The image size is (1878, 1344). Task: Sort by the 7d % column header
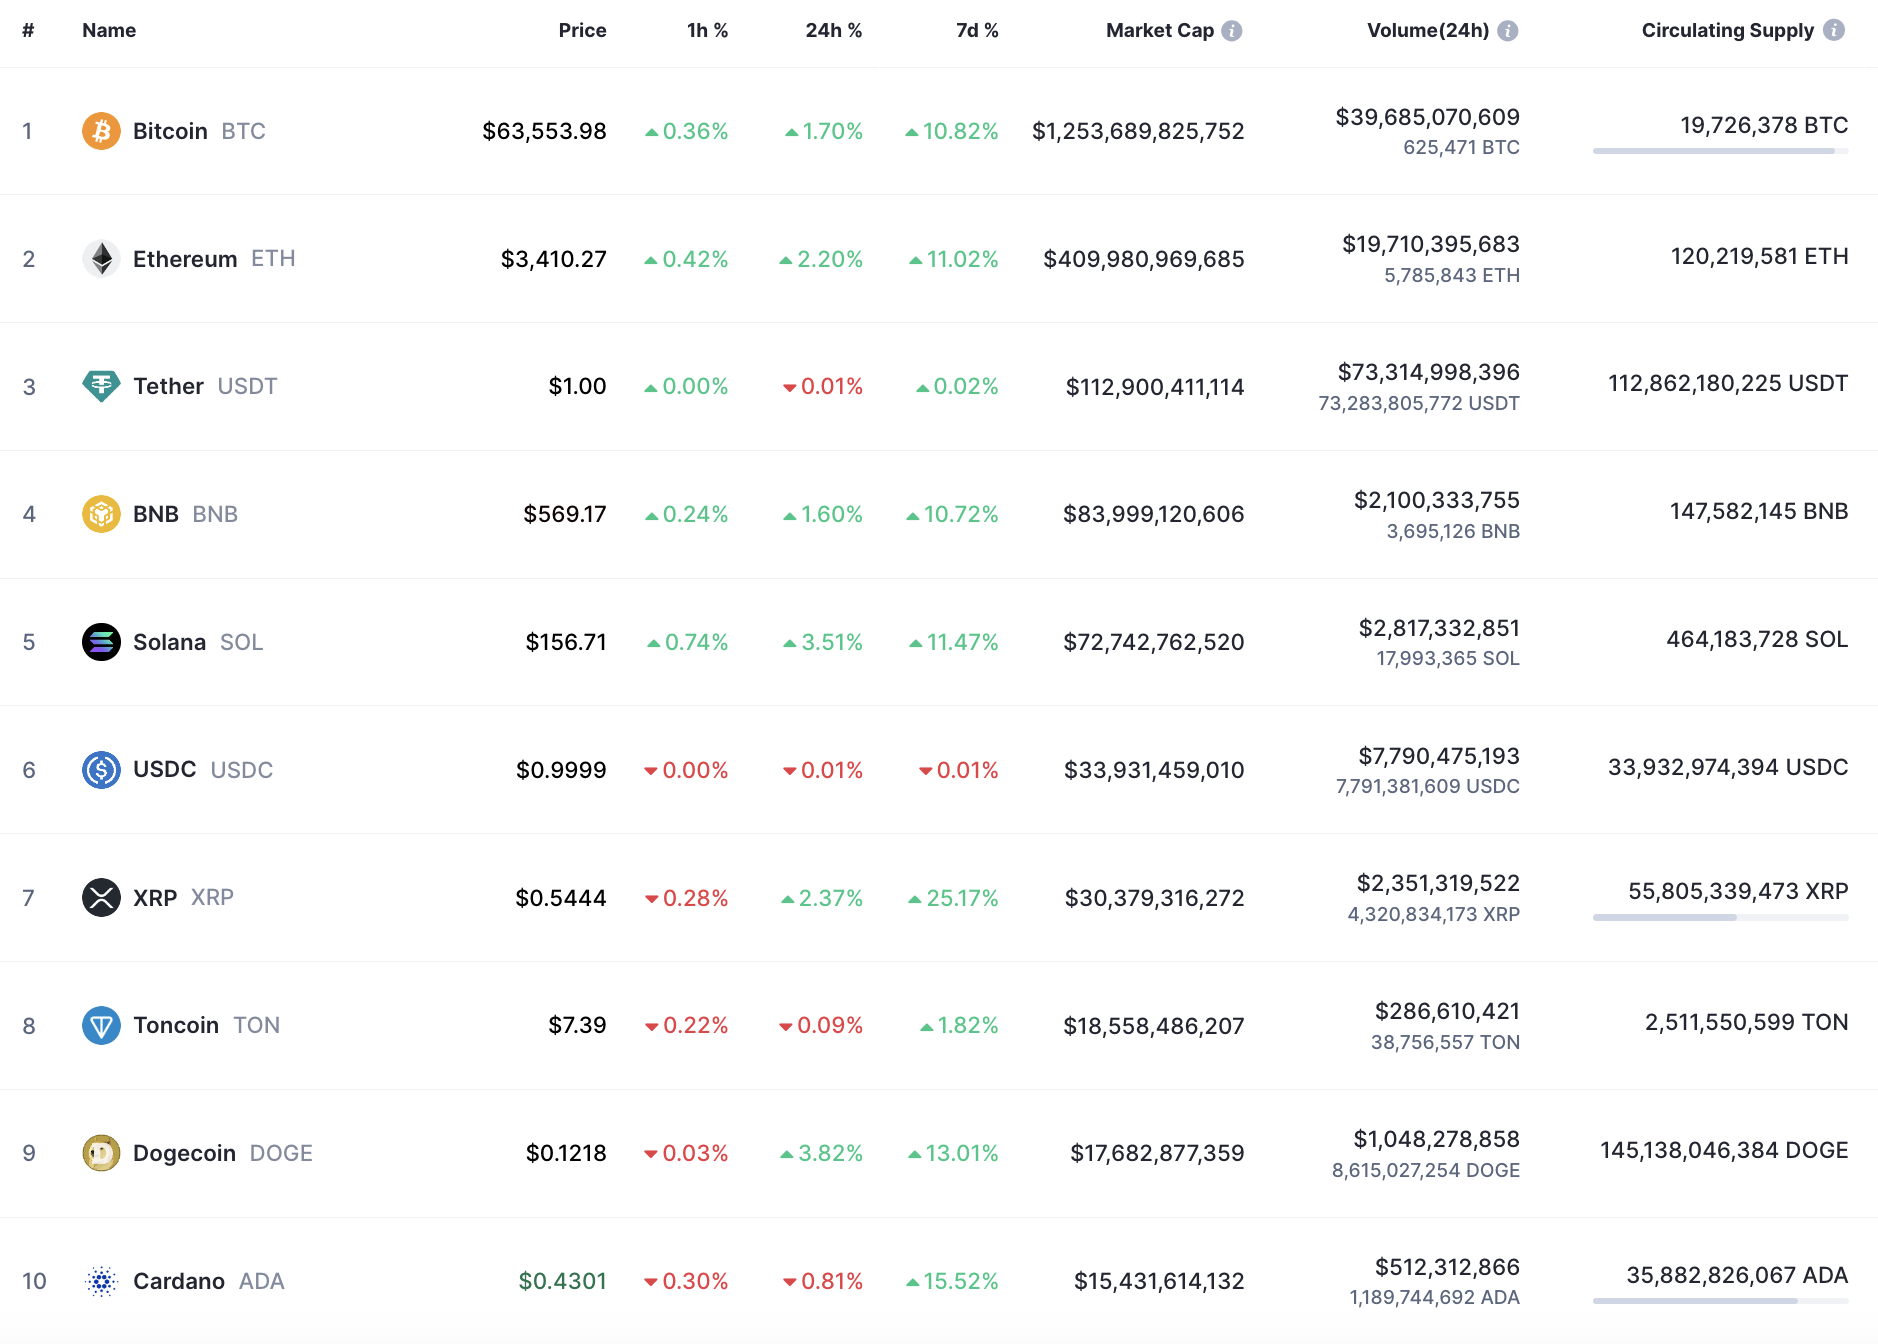(x=977, y=30)
